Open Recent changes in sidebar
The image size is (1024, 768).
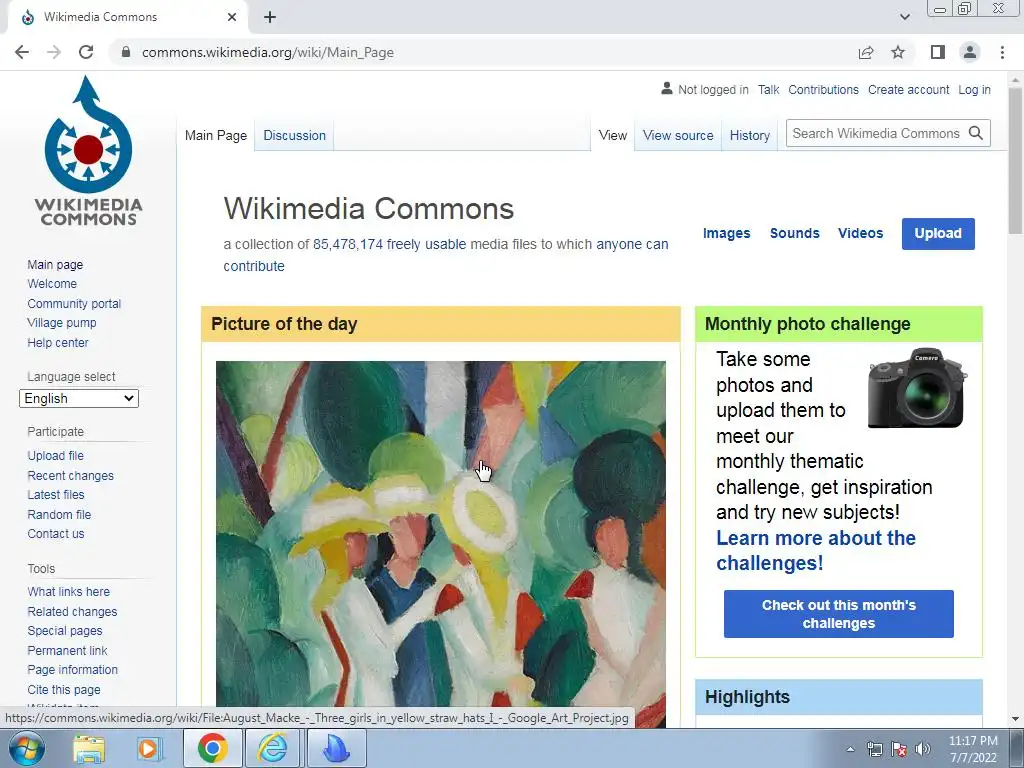click(x=71, y=475)
